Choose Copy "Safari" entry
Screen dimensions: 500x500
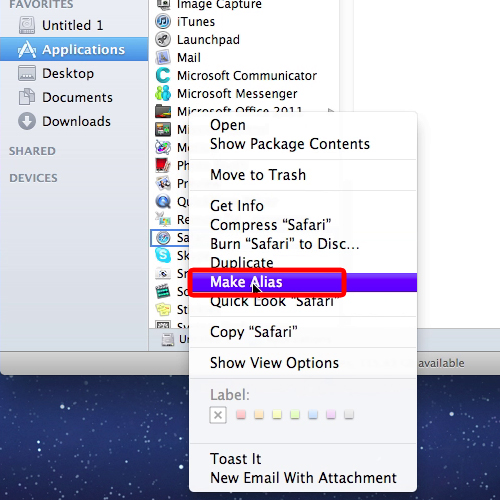click(303, 332)
